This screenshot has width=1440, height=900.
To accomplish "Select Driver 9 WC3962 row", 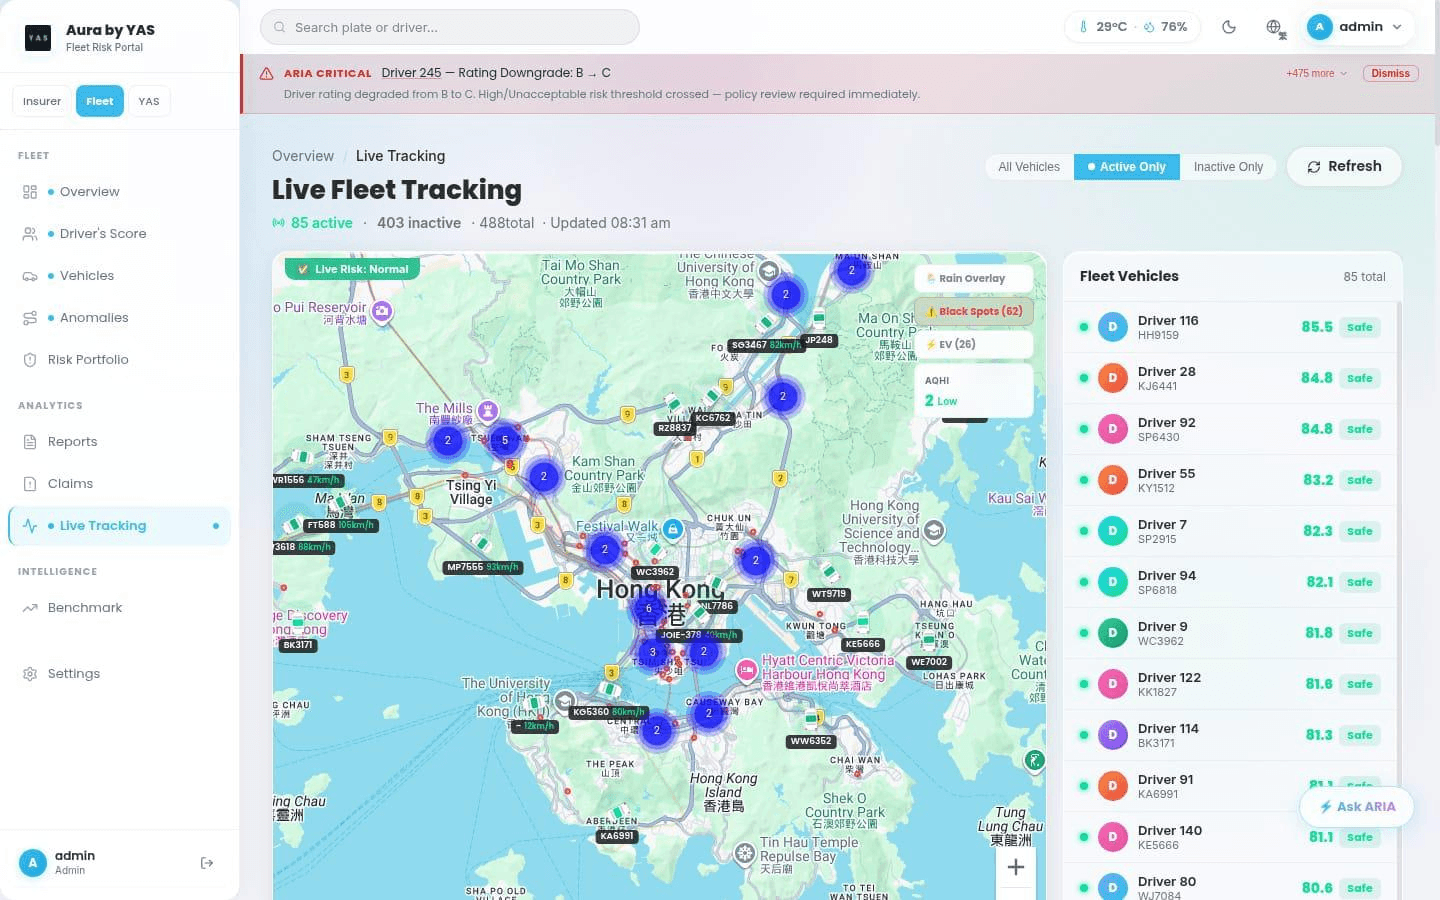I will click(x=1232, y=633).
